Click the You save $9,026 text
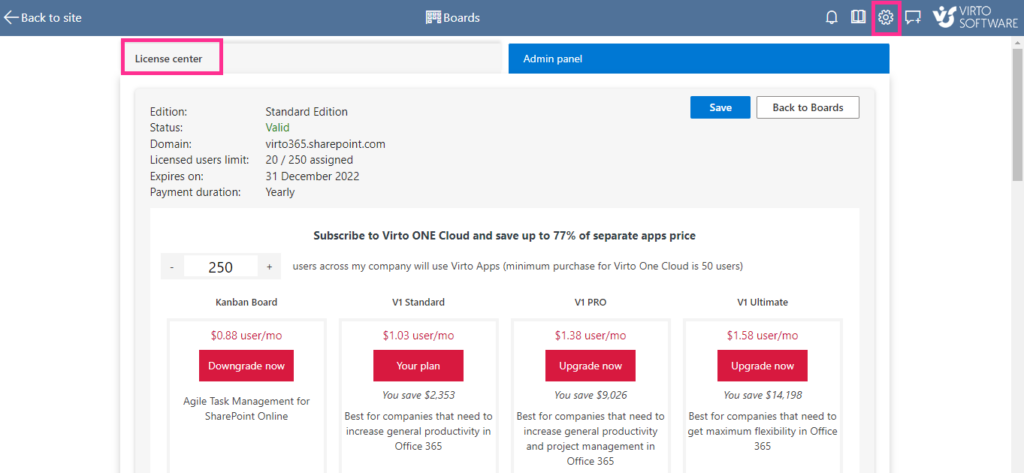 (x=590, y=395)
